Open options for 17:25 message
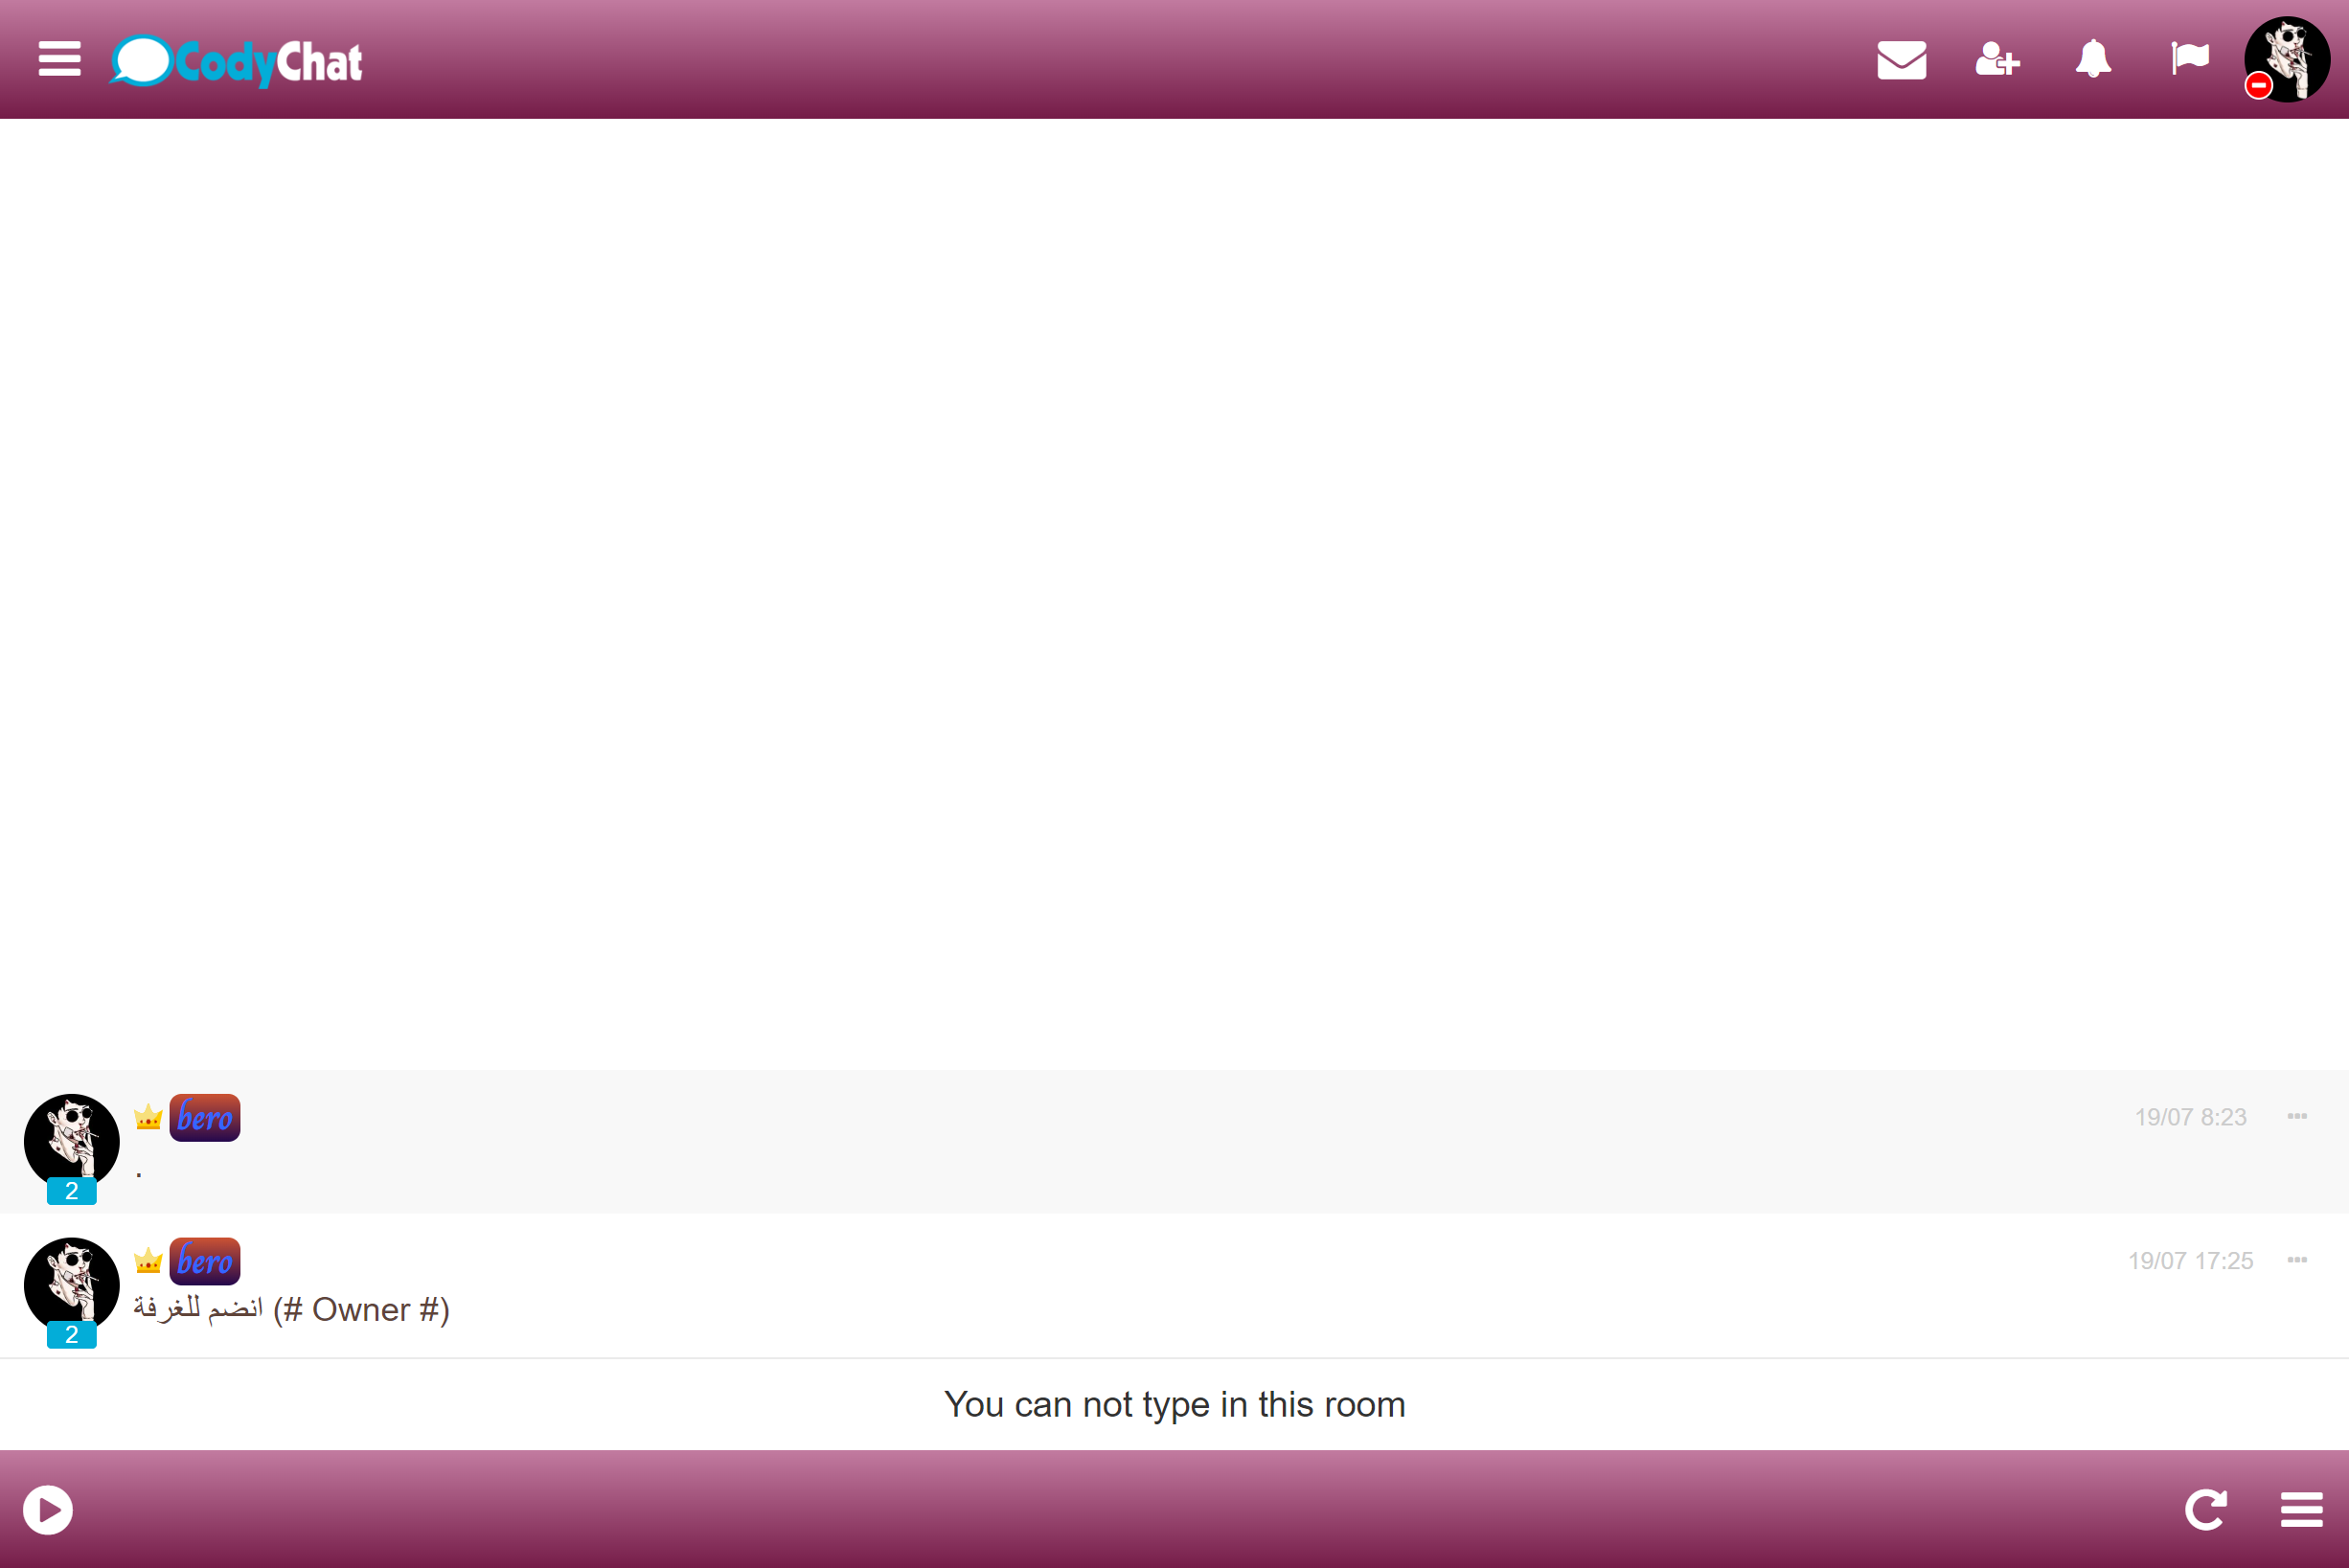The image size is (2349, 1568). coord(2297,1260)
